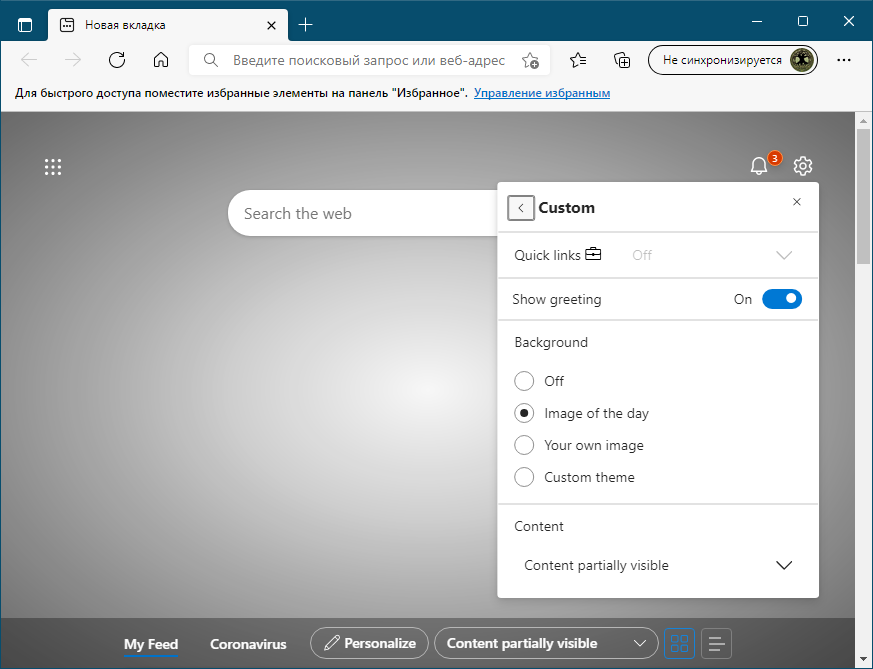Click the vertical scrollbar thumb
The image size is (873, 669).
point(864,196)
